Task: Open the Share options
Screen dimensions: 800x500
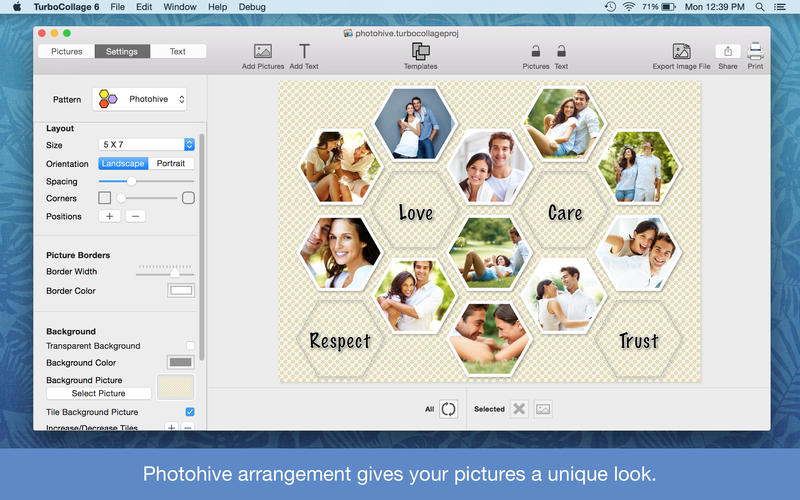Action: tap(727, 51)
